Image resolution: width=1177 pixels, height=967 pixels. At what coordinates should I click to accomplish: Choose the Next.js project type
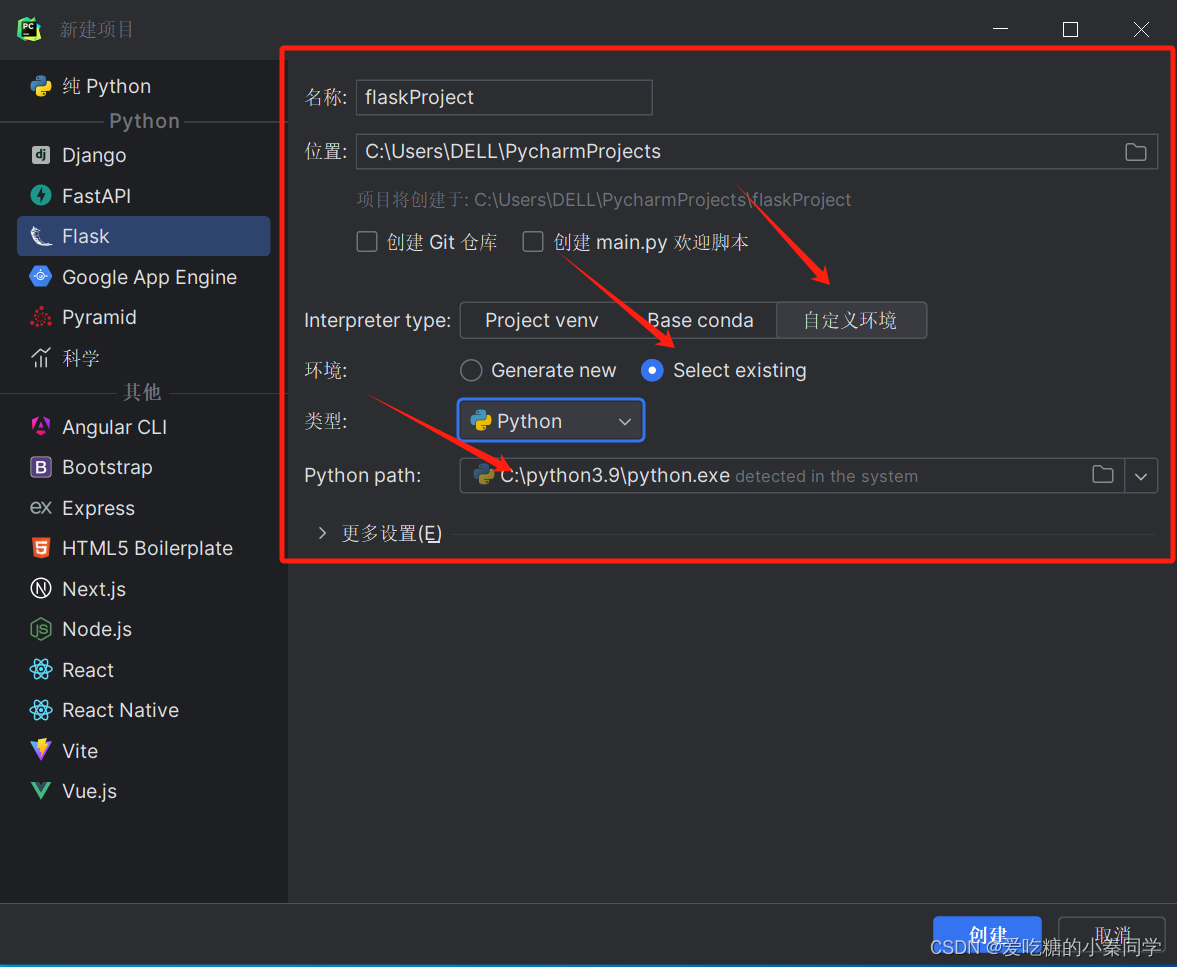(x=143, y=589)
